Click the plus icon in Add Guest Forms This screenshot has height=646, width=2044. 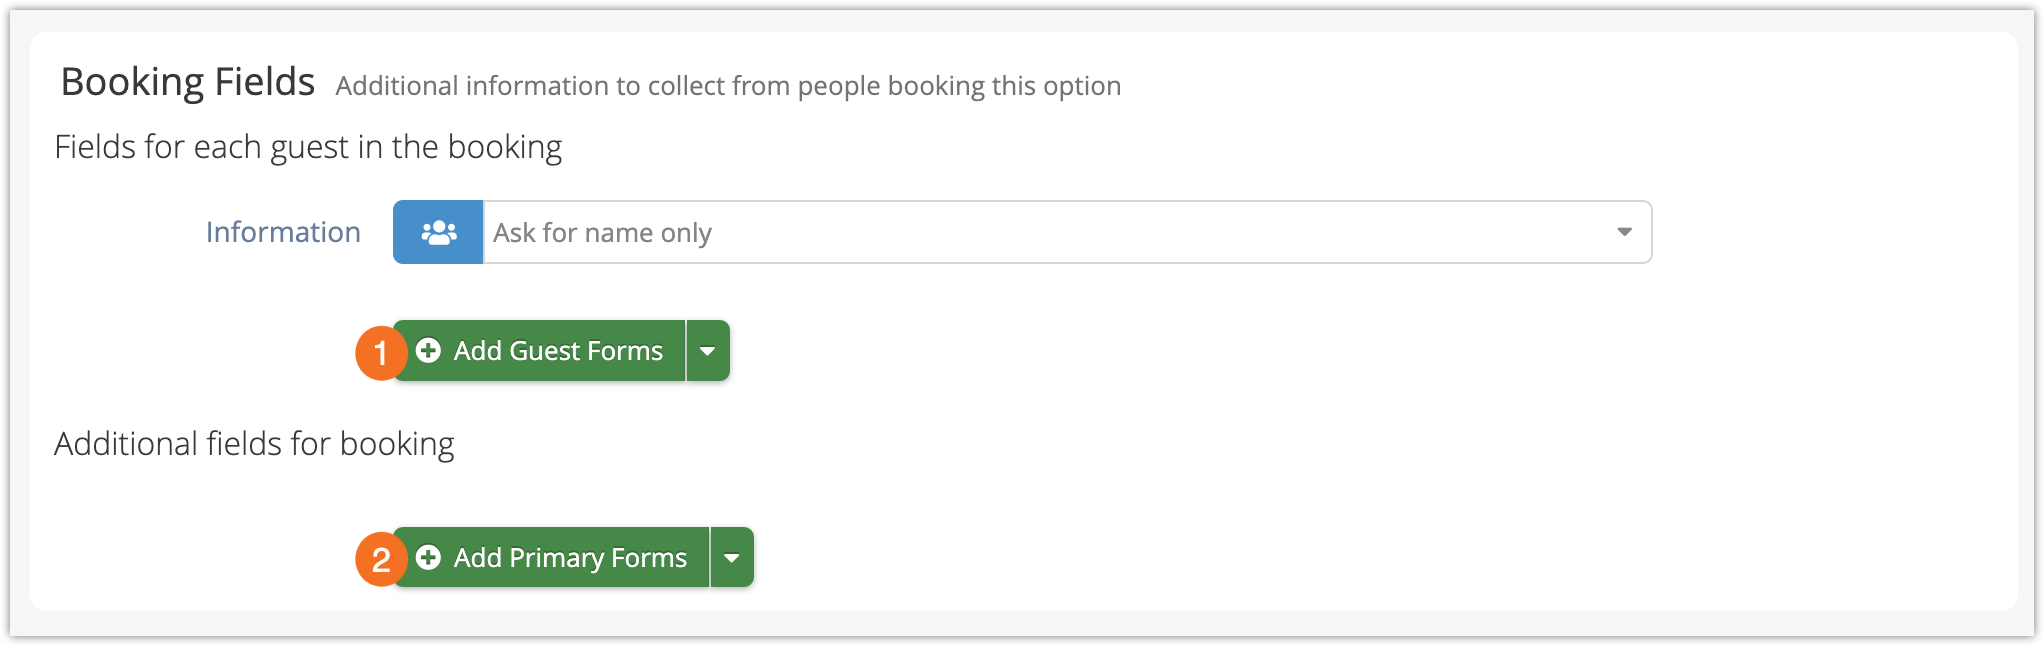(x=428, y=351)
